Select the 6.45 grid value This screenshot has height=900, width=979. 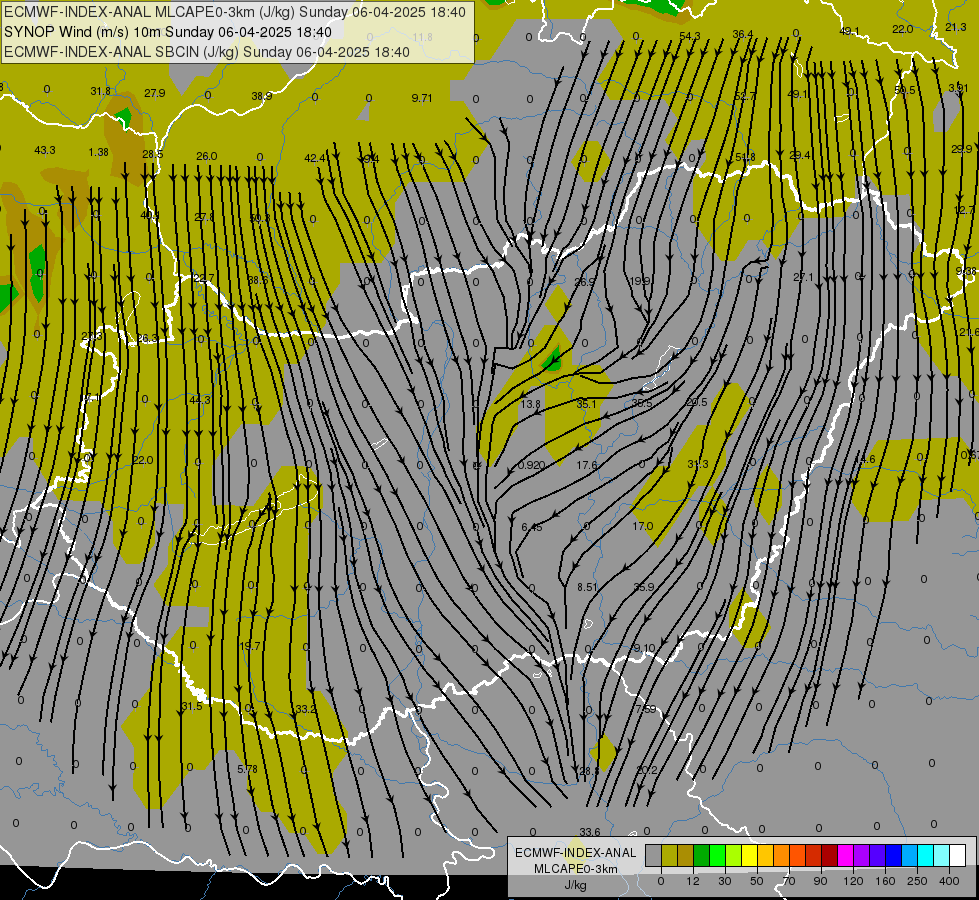click(532, 527)
